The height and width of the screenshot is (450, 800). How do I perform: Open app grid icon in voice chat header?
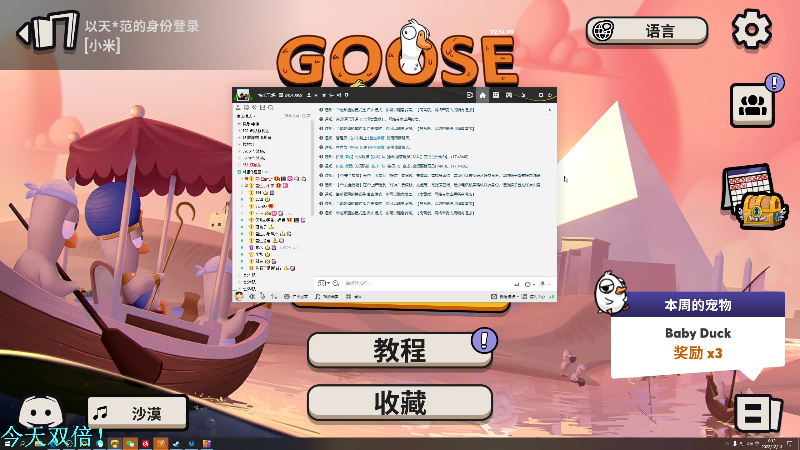[x=495, y=95]
